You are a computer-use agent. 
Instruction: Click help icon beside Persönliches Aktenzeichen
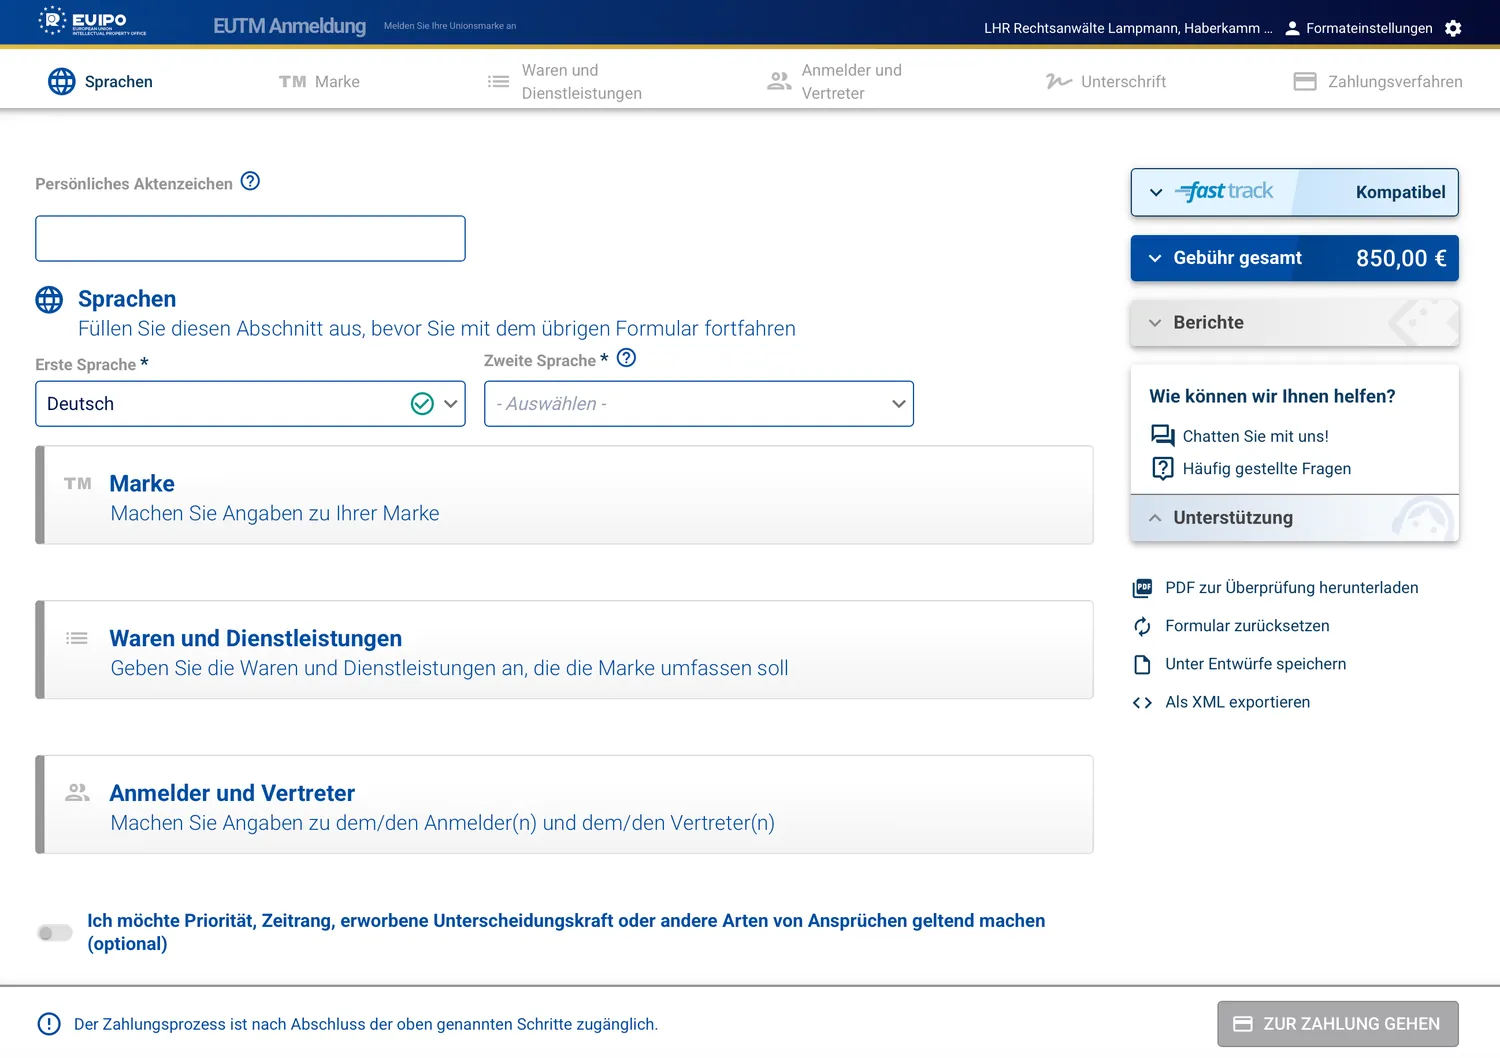tap(250, 181)
